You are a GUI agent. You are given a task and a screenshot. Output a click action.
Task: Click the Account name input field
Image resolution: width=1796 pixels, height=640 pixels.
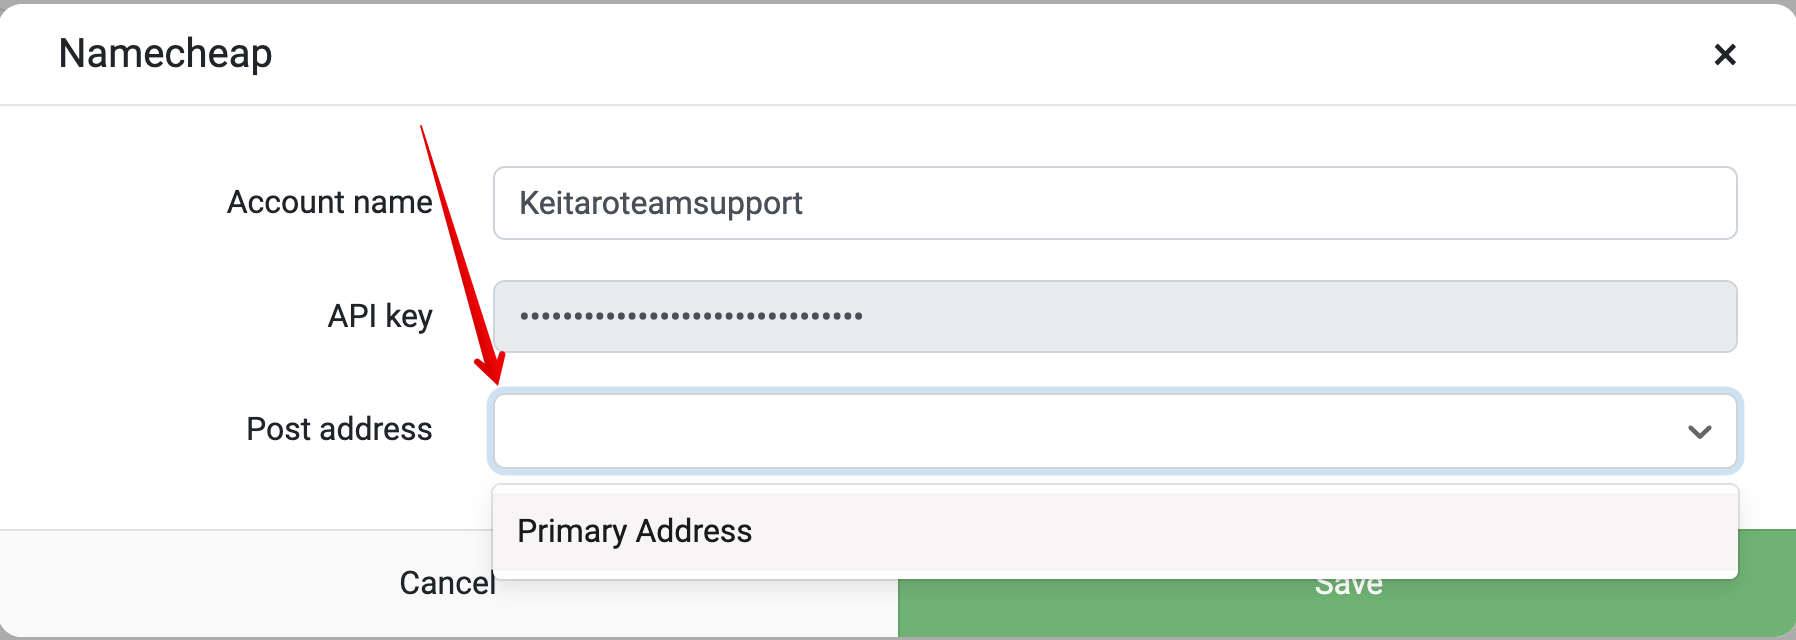click(x=1115, y=203)
